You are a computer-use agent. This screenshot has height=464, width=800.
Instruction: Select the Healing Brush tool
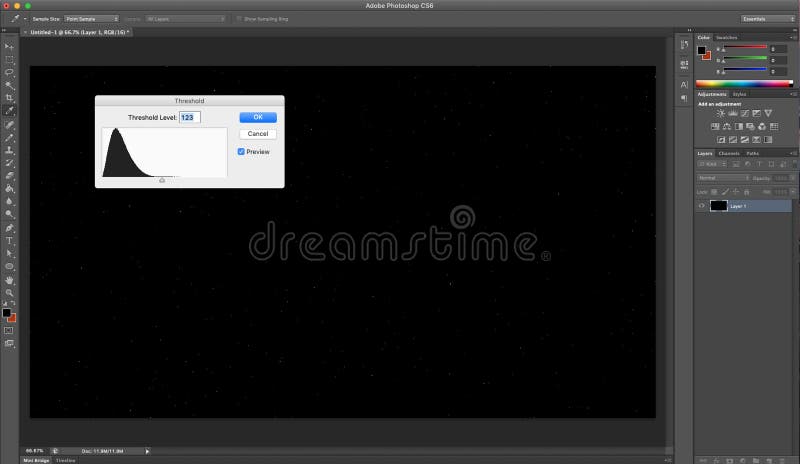pos(9,125)
